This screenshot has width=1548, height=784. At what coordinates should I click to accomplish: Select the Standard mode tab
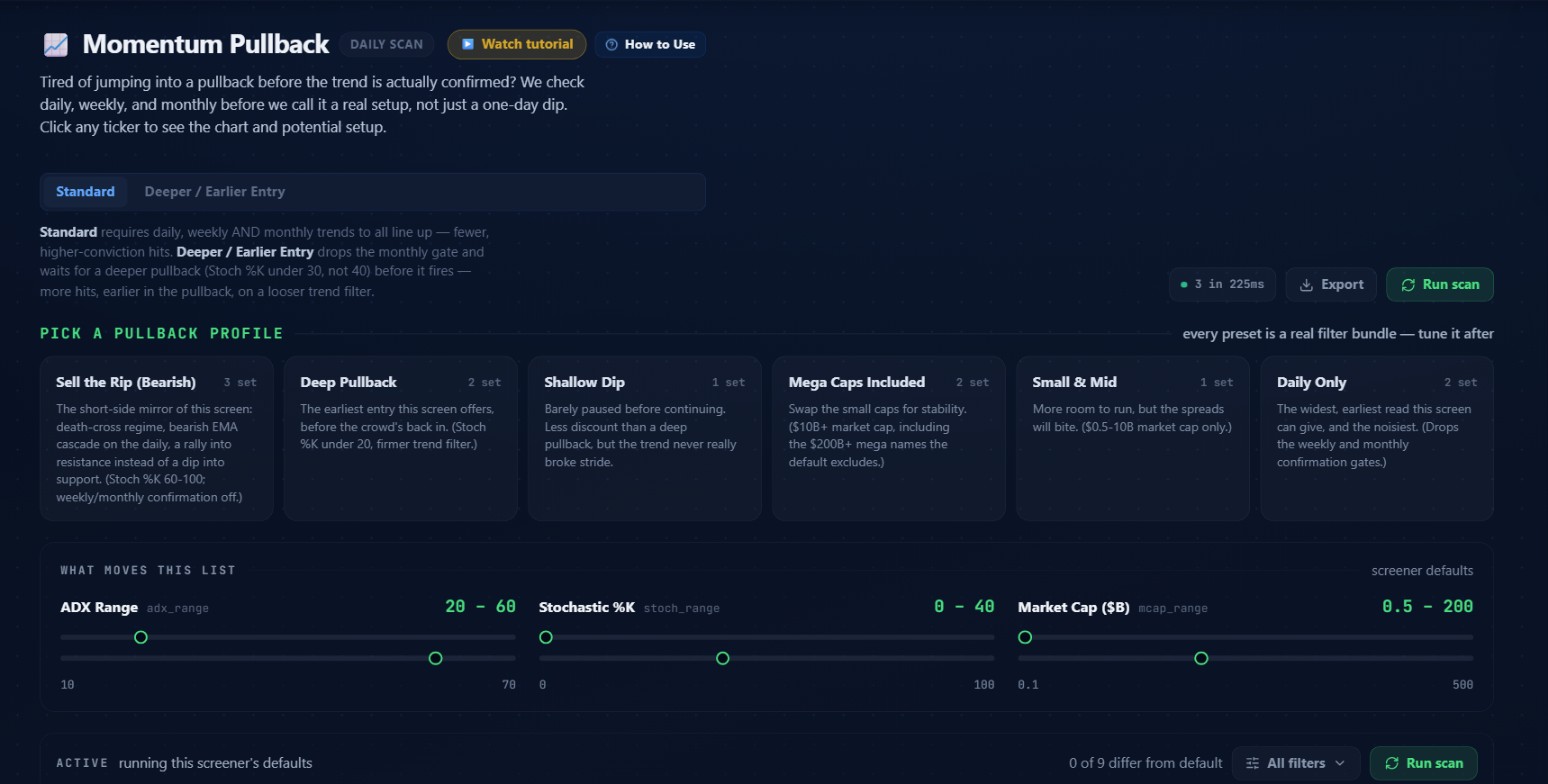(x=85, y=191)
